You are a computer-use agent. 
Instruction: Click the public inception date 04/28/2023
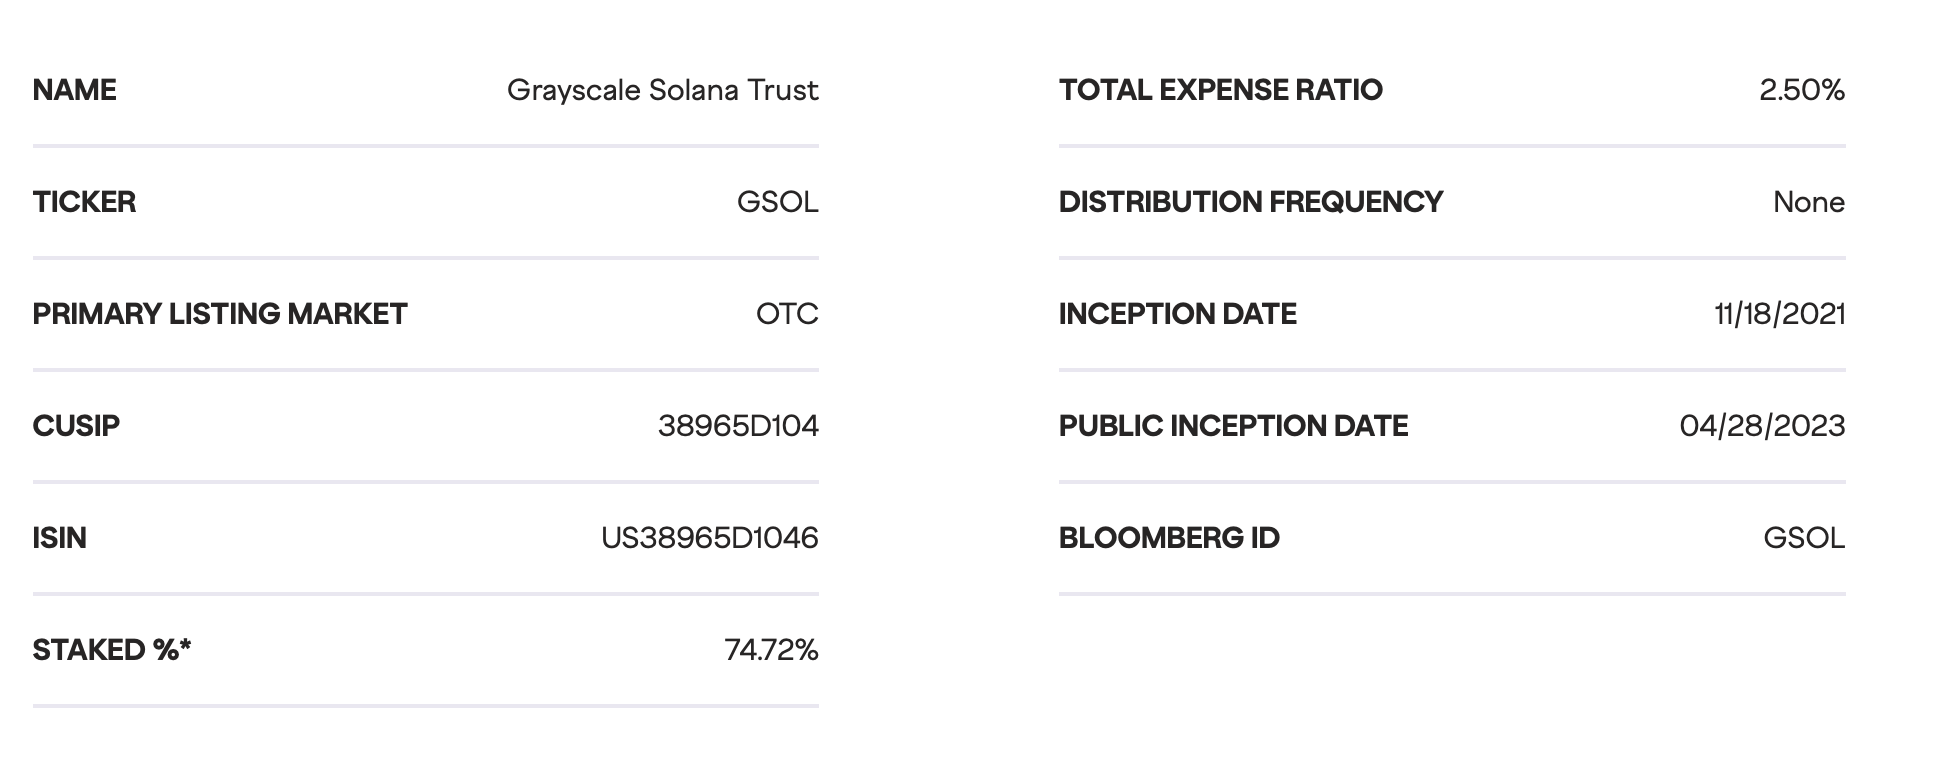pyautogui.click(x=1762, y=426)
